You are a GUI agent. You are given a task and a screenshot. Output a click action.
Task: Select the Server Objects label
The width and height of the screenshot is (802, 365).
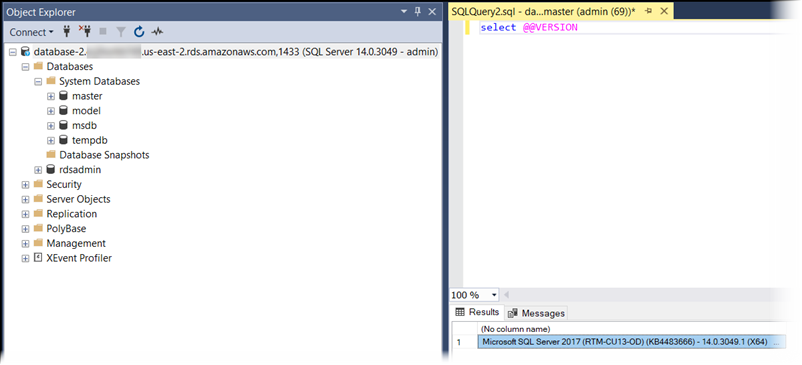(x=78, y=199)
